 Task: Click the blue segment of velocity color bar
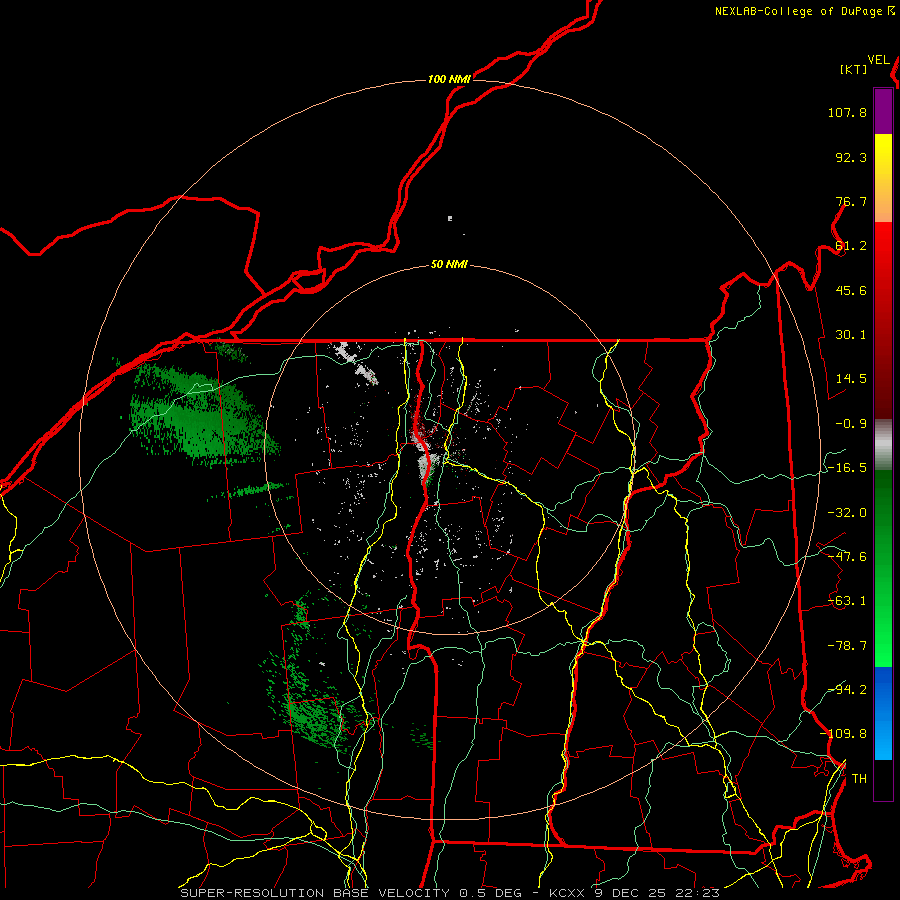pyautogui.click(x=883, y=713)
